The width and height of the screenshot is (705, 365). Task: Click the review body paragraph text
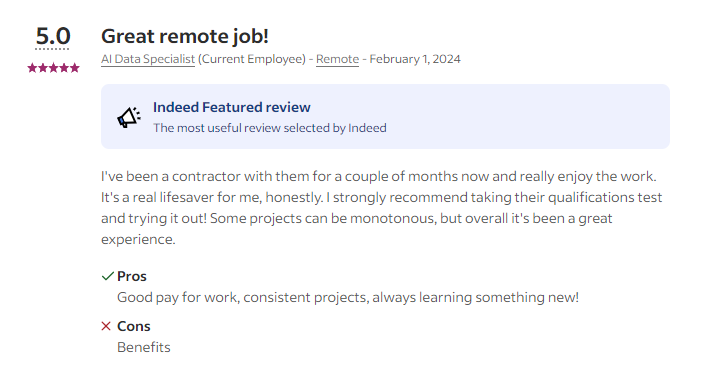[382, 207]
